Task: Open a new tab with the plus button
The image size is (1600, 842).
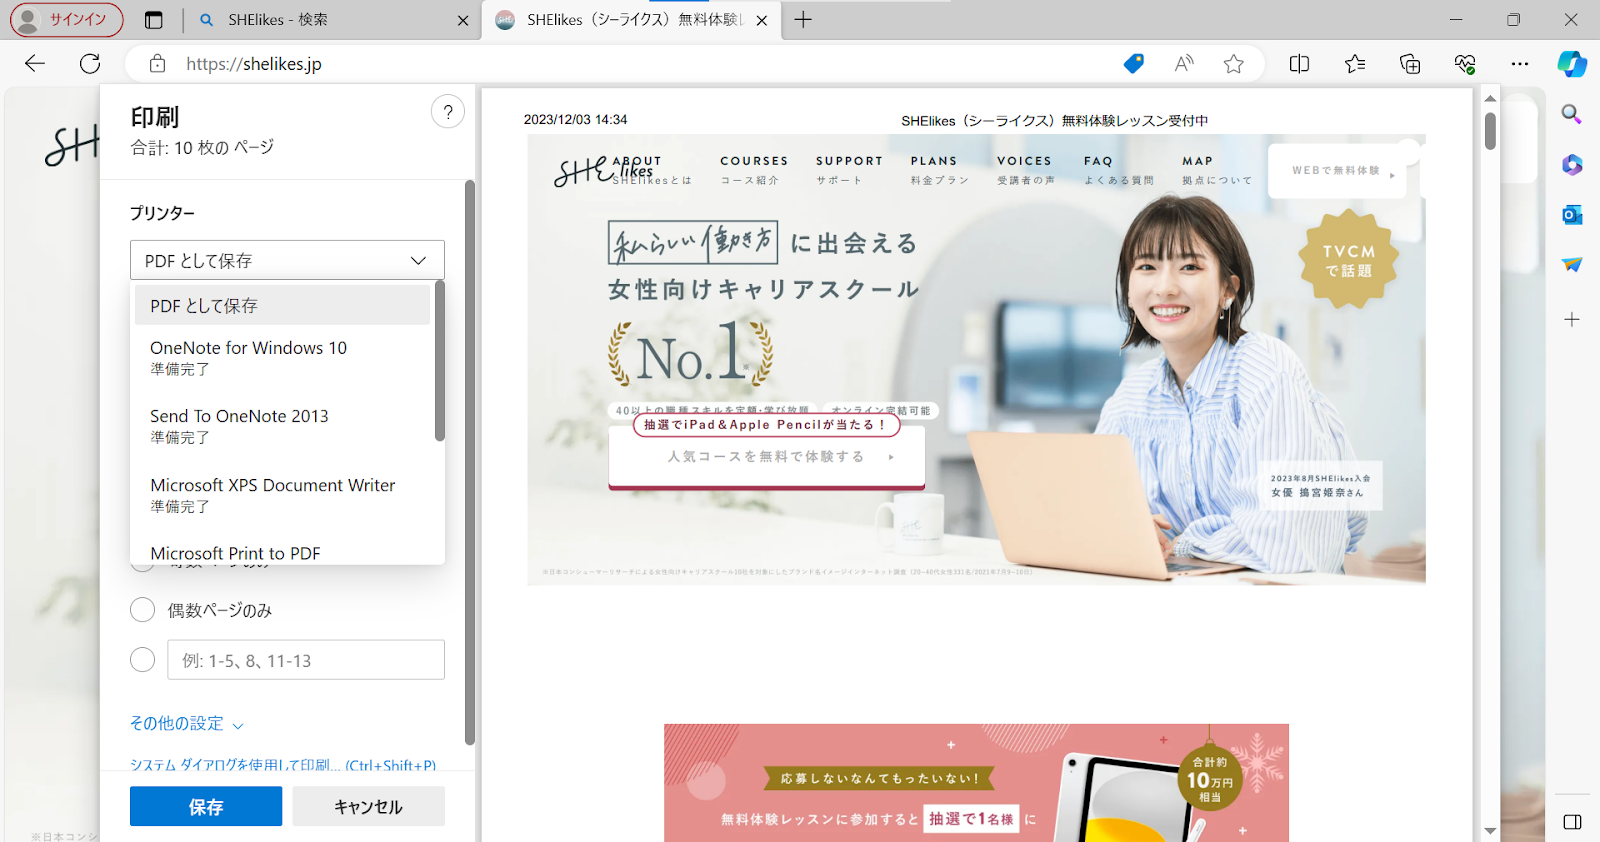Action: point(803,20)
